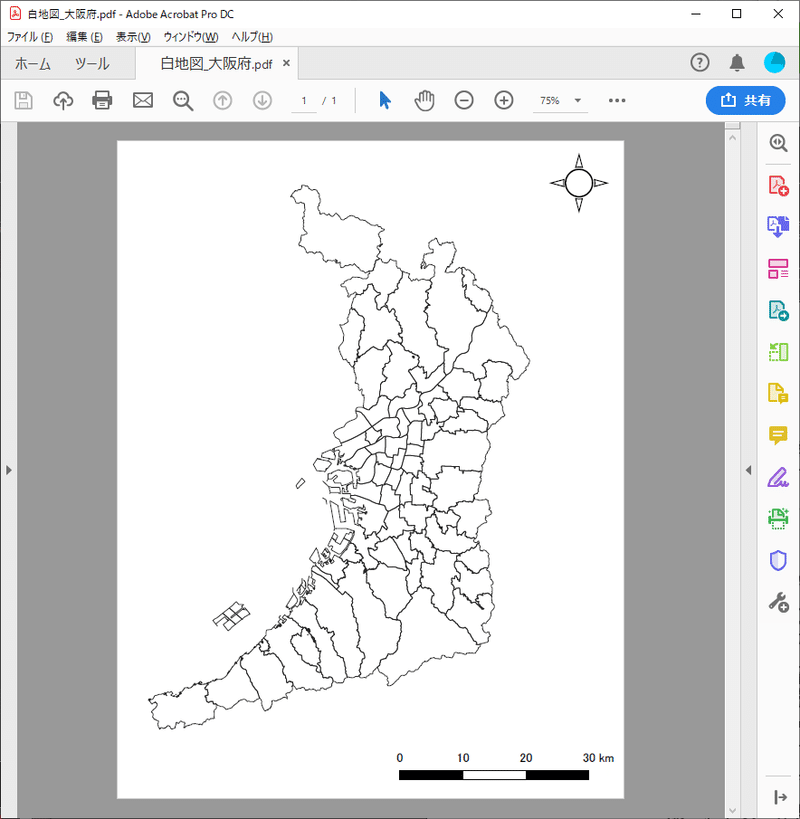Viewport: 800px width, 819px height.
Task: Open Organize Pages pink icon
Action: 778,268
